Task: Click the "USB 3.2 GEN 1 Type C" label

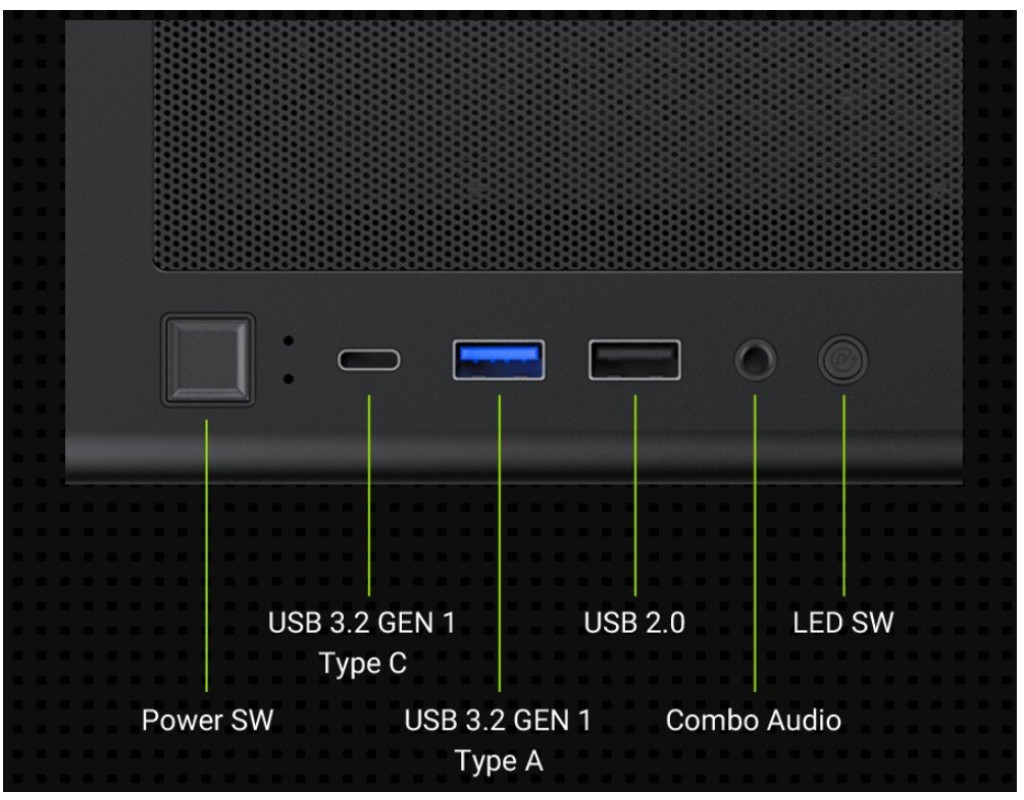Action: click(362, 643)
